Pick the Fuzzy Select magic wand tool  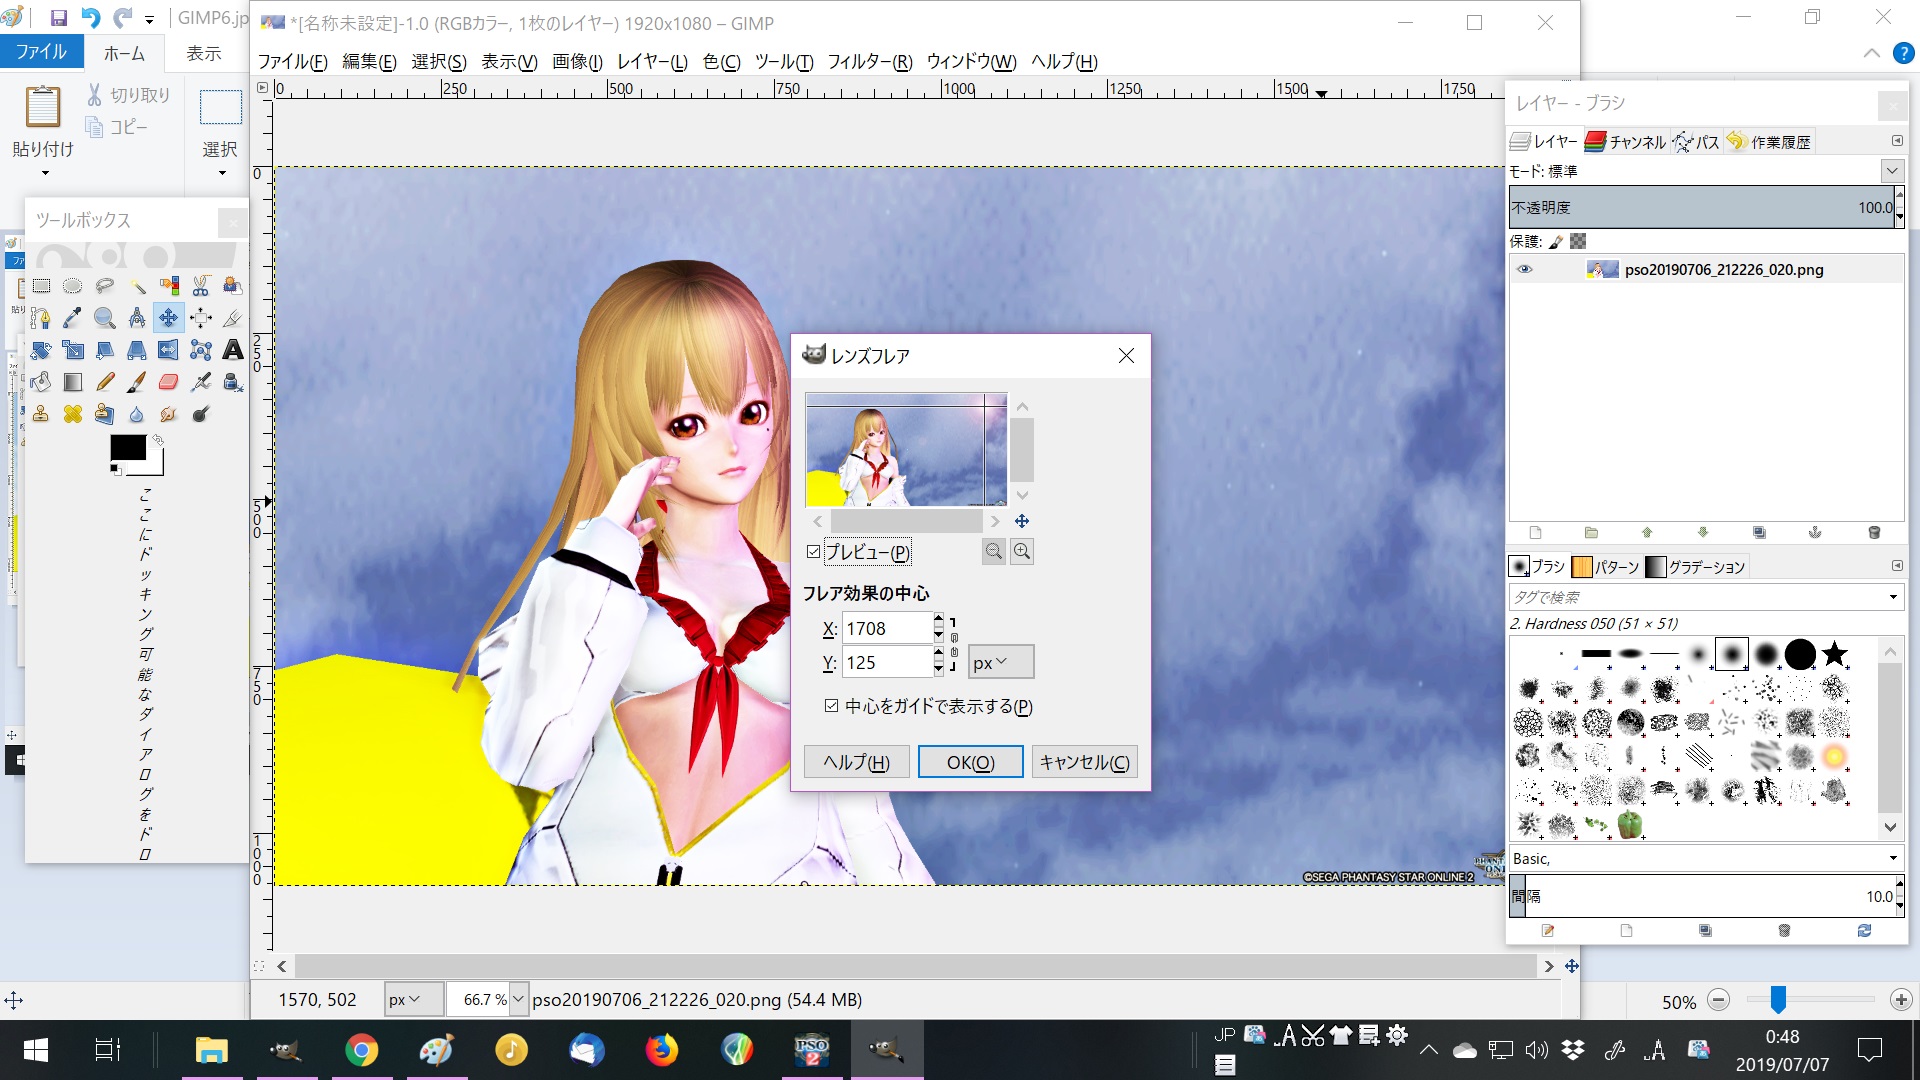137,286
